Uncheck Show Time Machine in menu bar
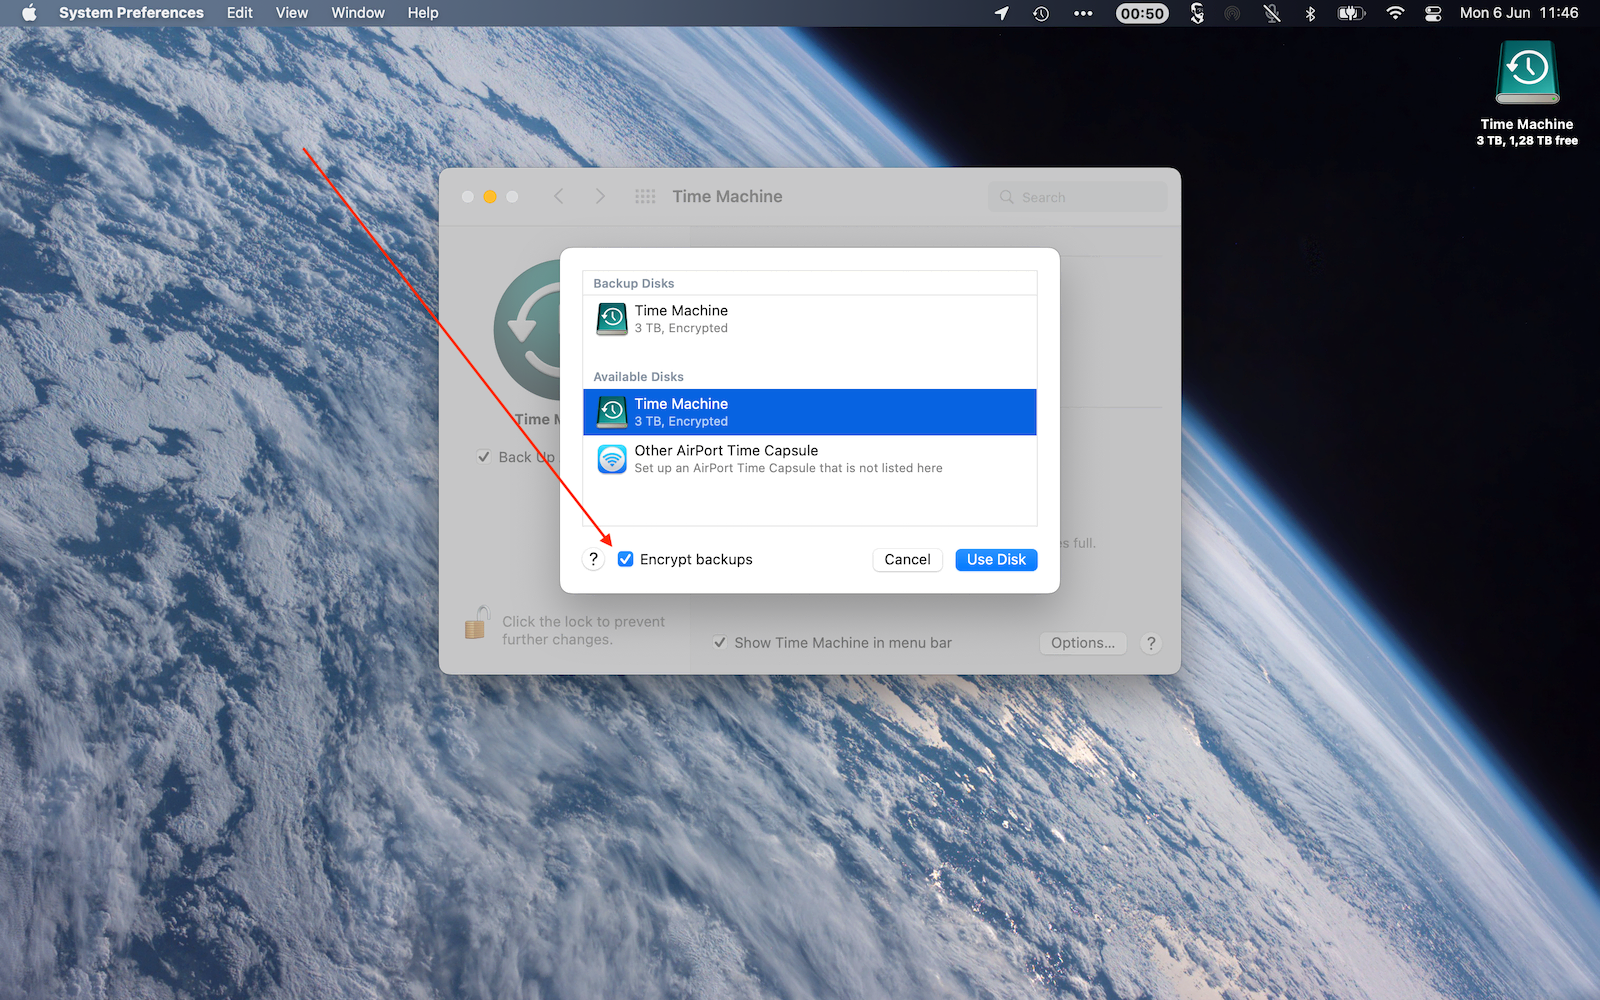 tap(719, 642)
